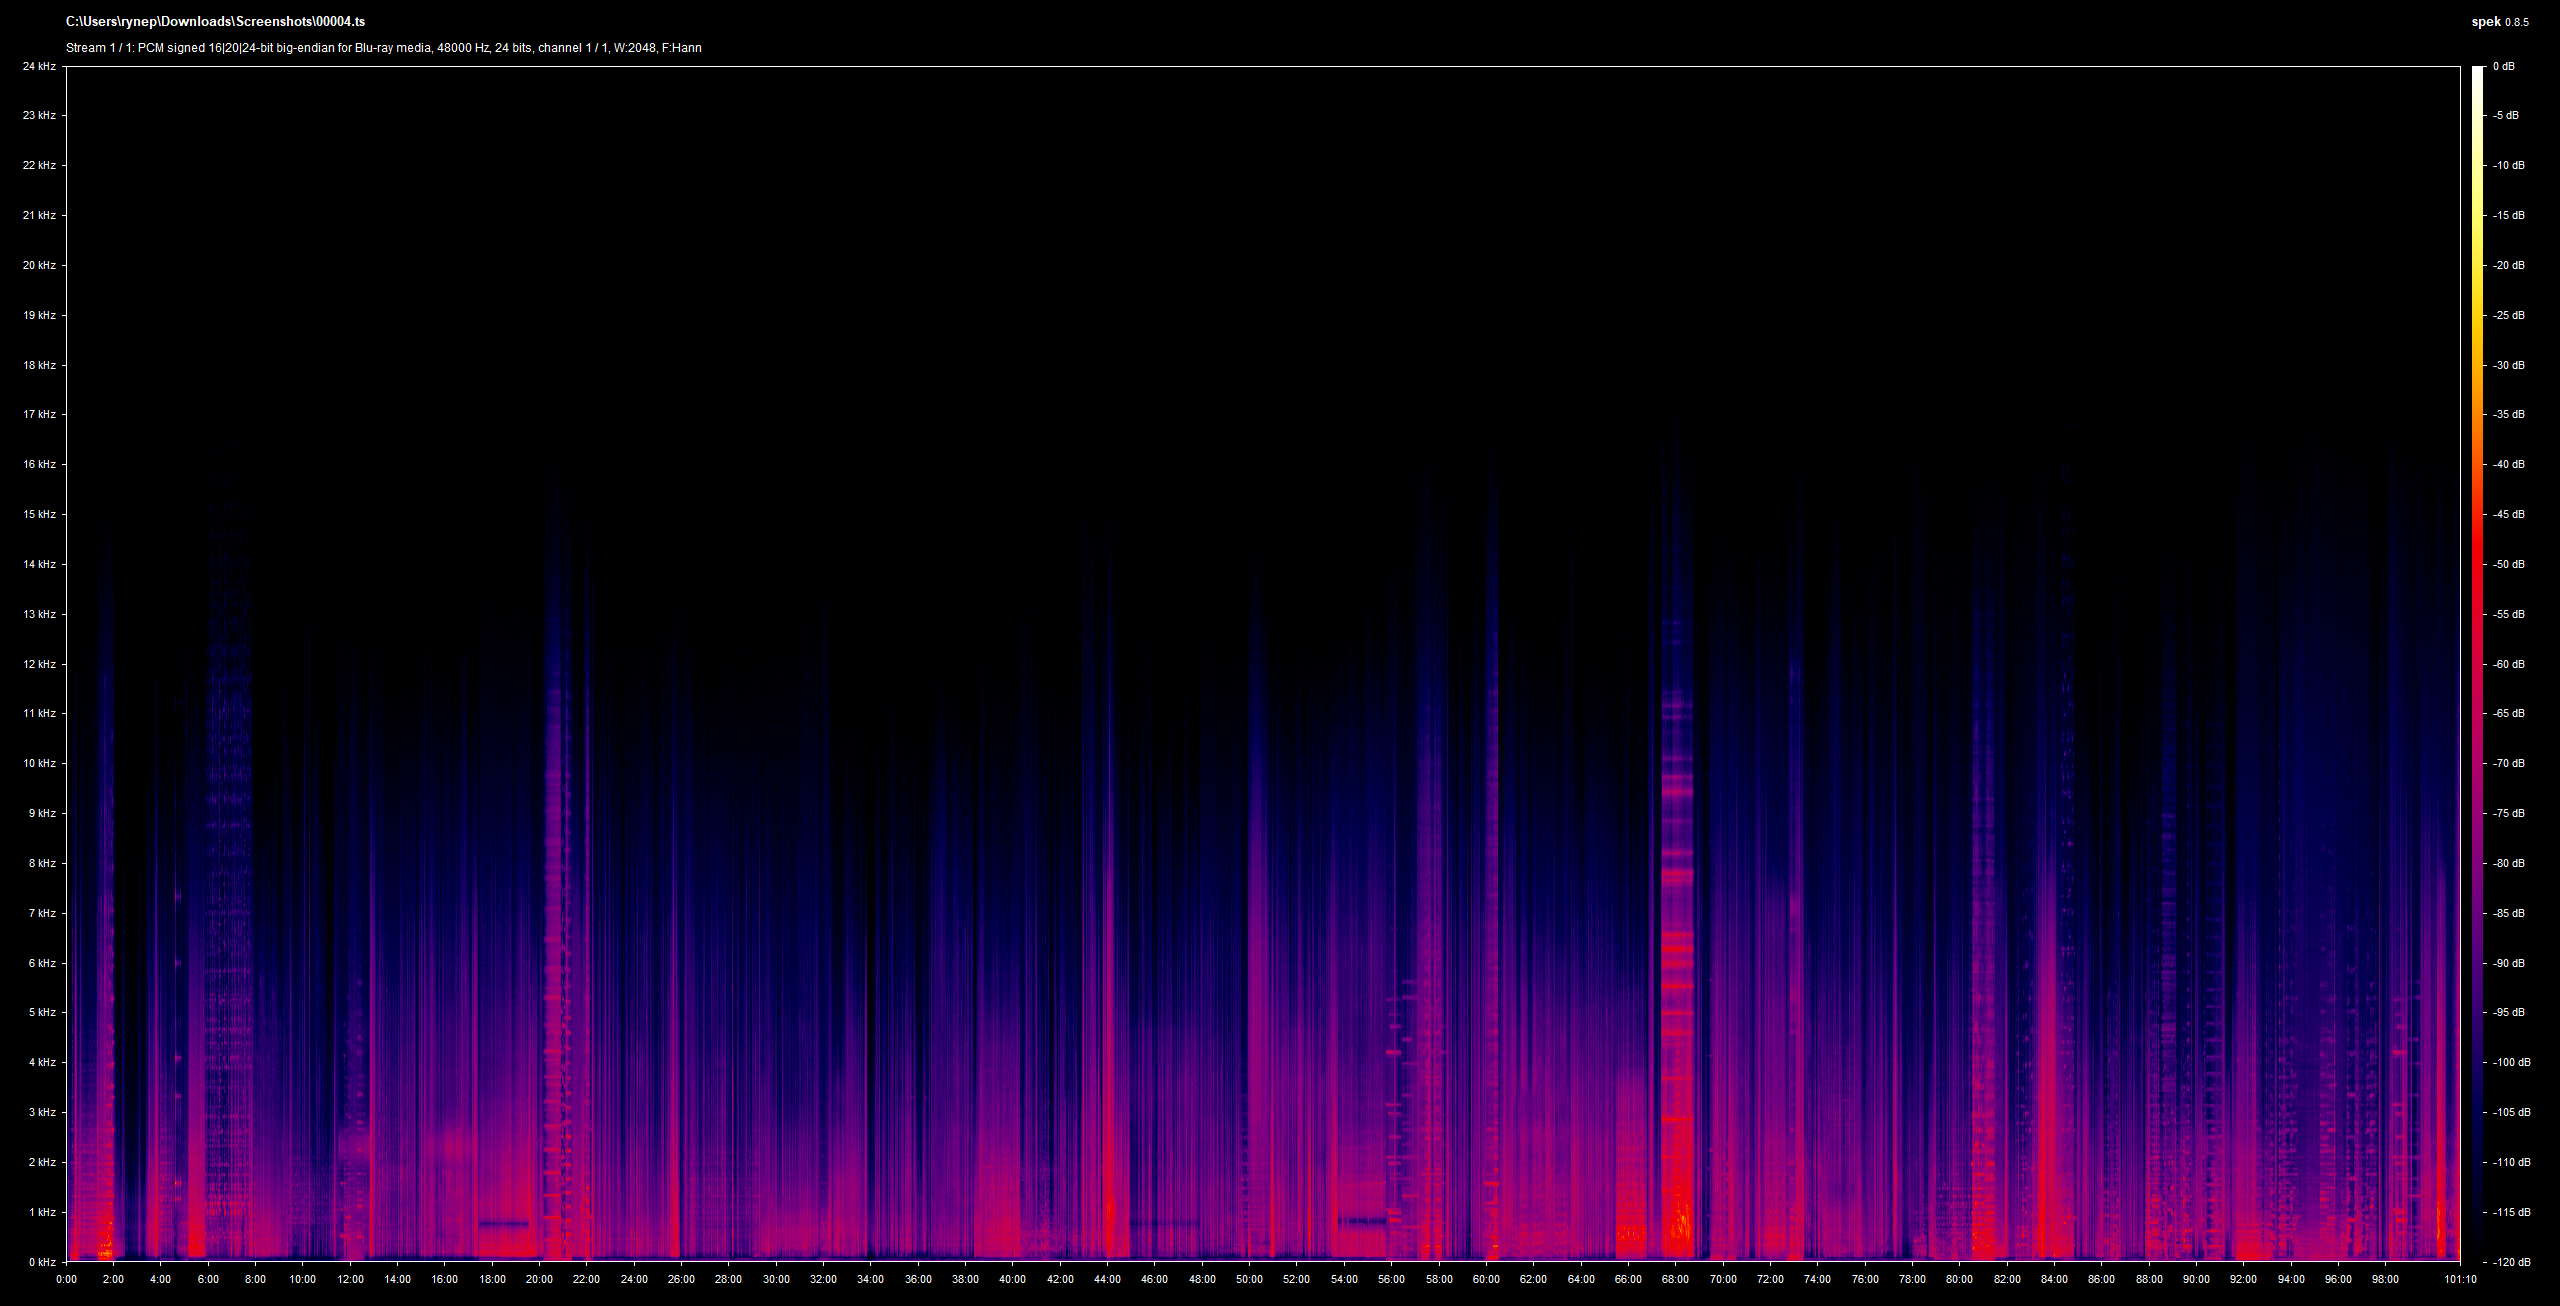Screen dimensions: 2560x1306
Task: Click the 60:00 time axis label
Action: [1486, 1279]
